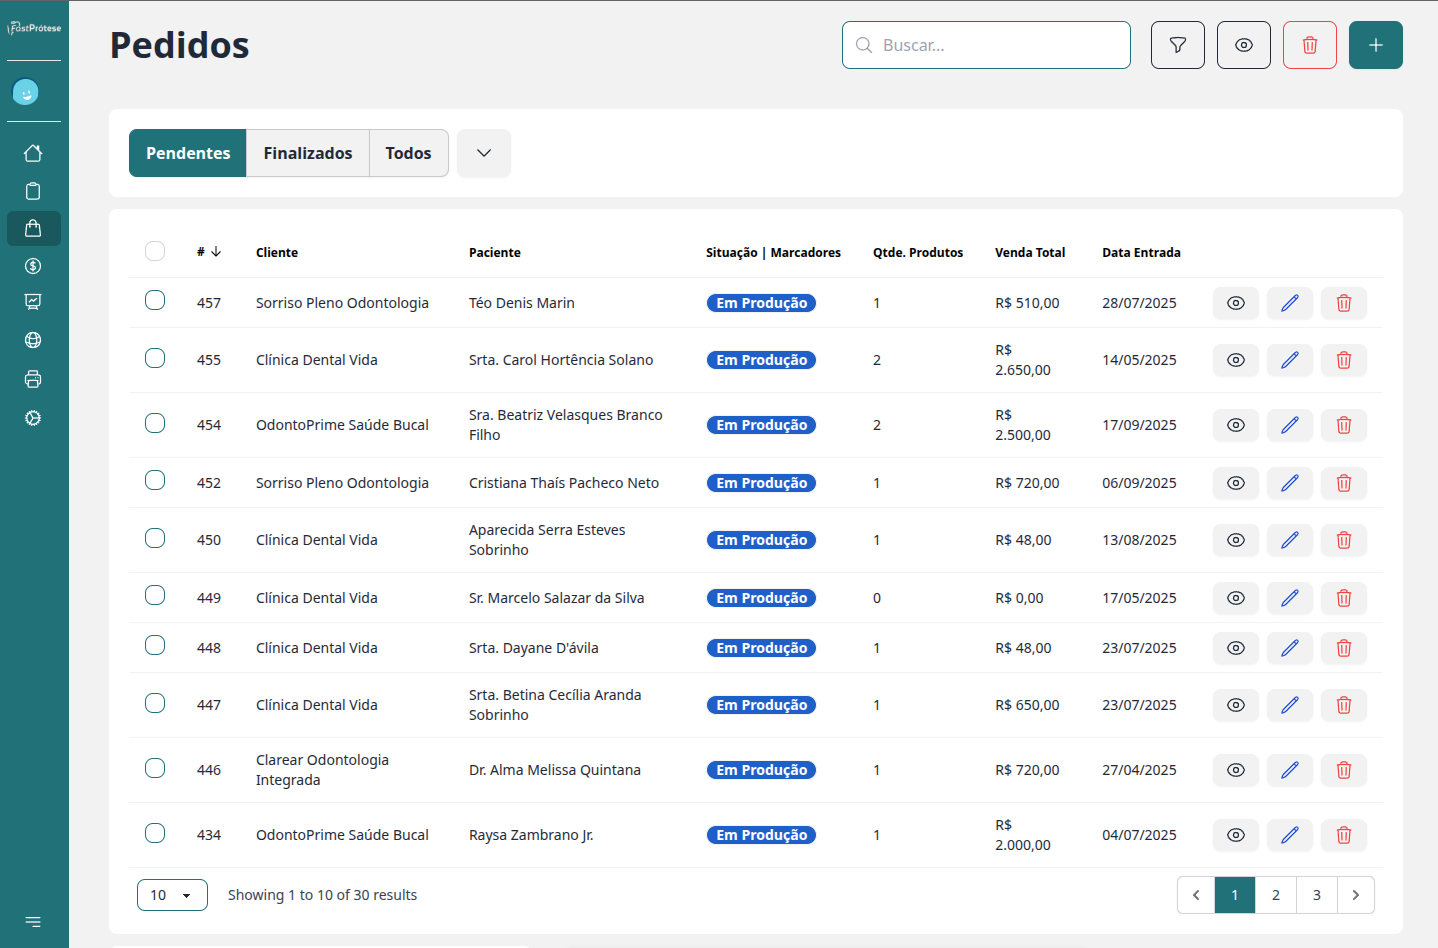1438x948 pixels.
Task: Open financial dollar icon in sidebar
Action: pos(33,266)
